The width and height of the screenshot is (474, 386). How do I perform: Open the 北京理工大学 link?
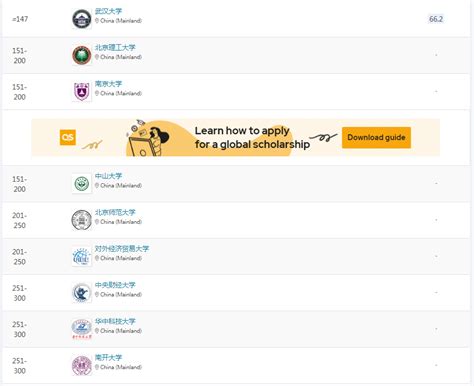pos(115,48)
